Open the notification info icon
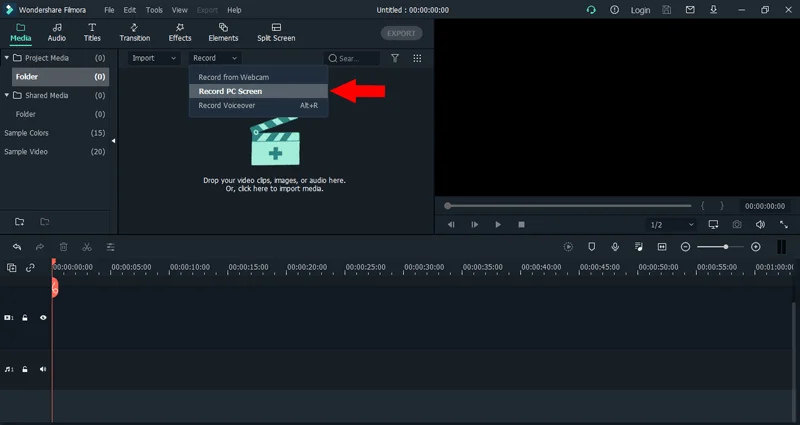Viewport: 800px width, 425px height. [x=614, y=10]
